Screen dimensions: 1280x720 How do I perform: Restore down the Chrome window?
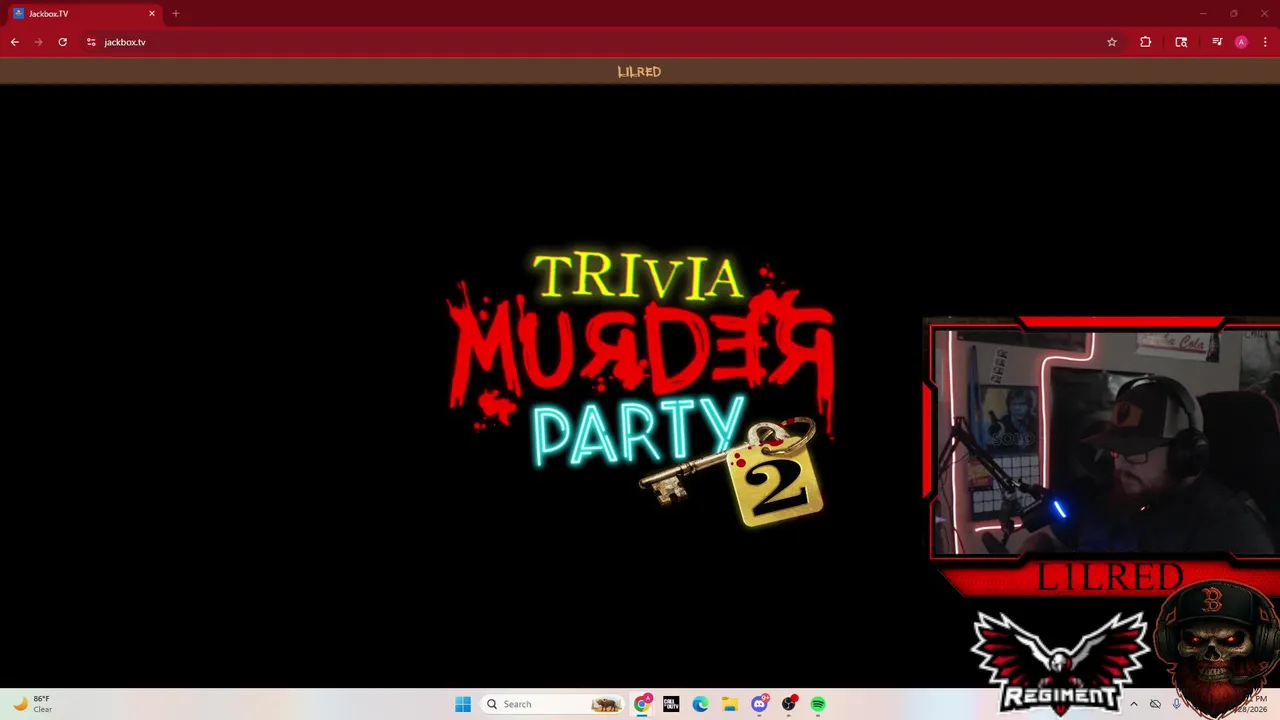pos(1233,14)
